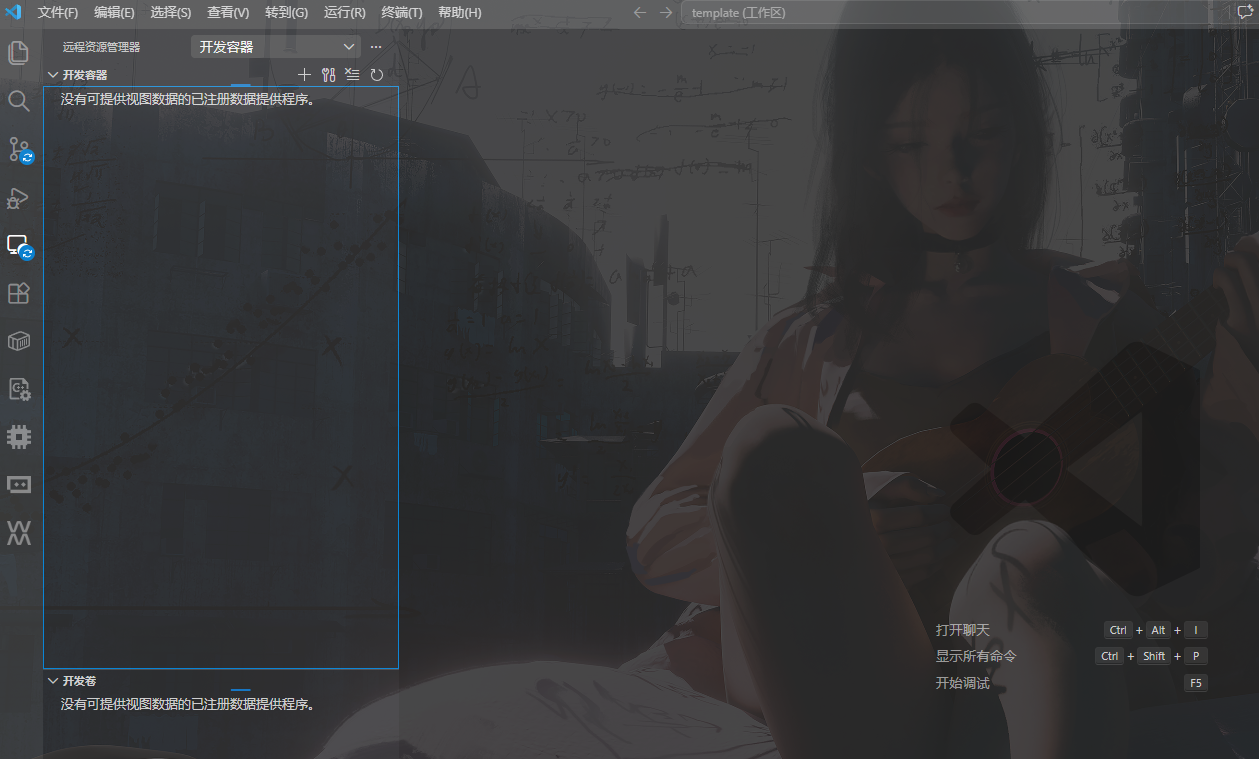Open the rectangular port icon view in activity bar

tap(19, 484)
